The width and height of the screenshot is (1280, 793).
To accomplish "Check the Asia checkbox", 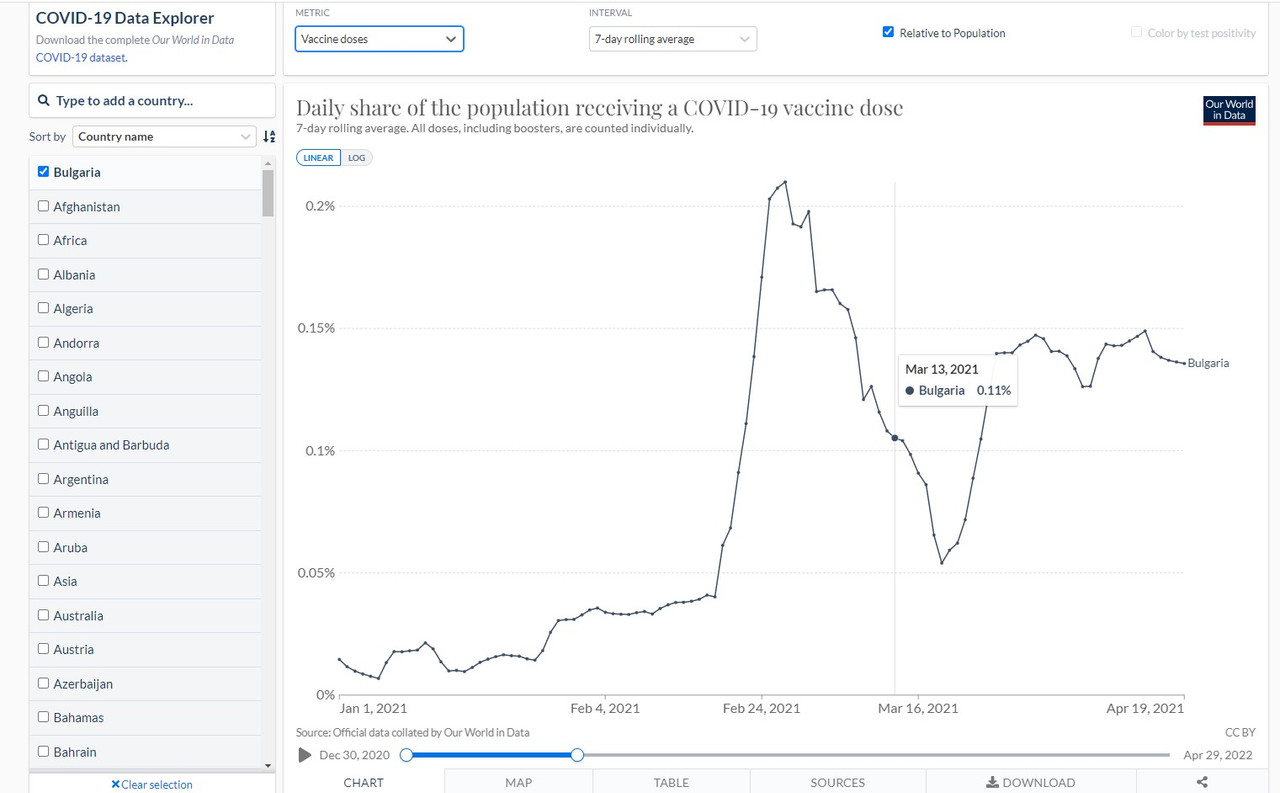I will pos(43,580).
